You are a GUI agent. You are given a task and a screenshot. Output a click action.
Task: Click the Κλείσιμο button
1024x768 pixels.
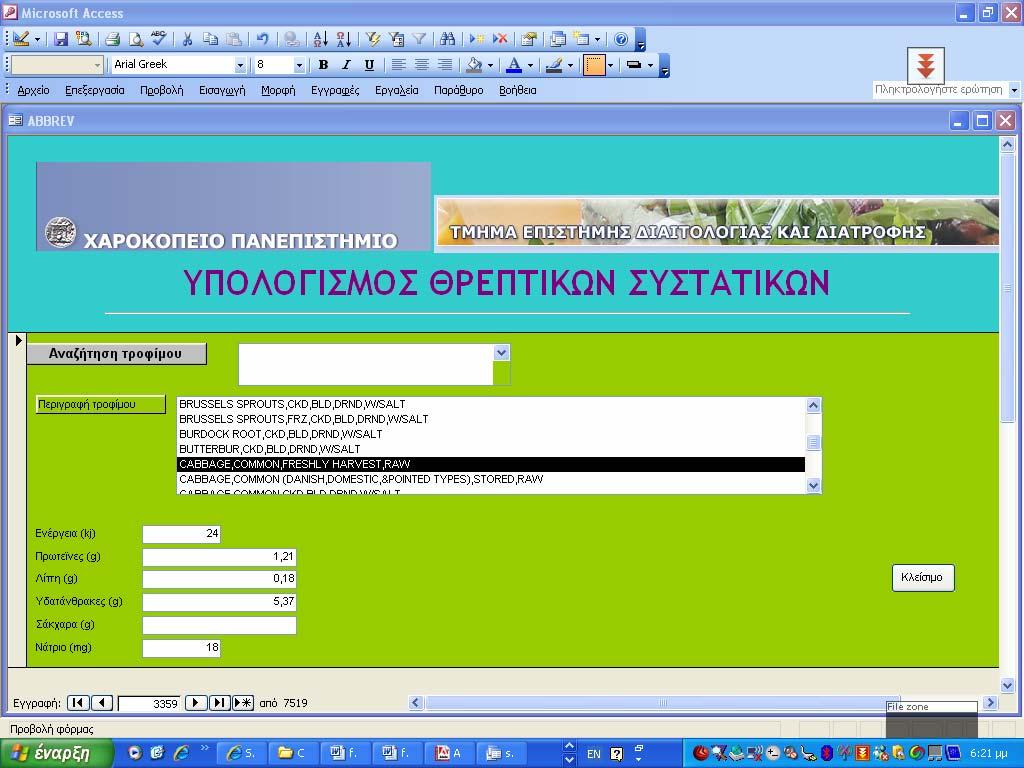[x=923, y=577]
